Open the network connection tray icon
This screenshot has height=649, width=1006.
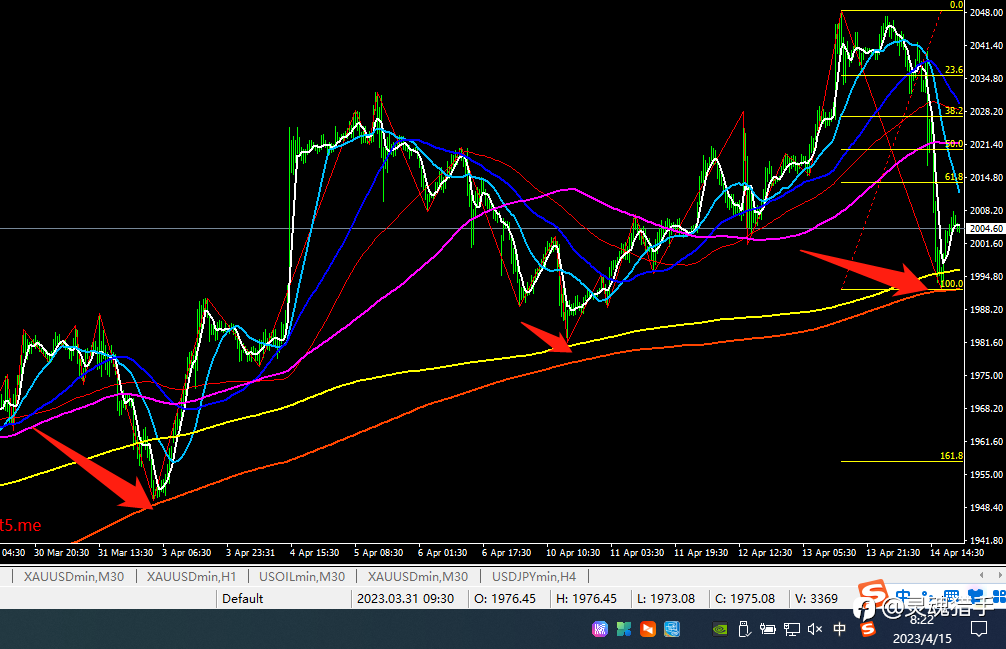pos(792,629)
